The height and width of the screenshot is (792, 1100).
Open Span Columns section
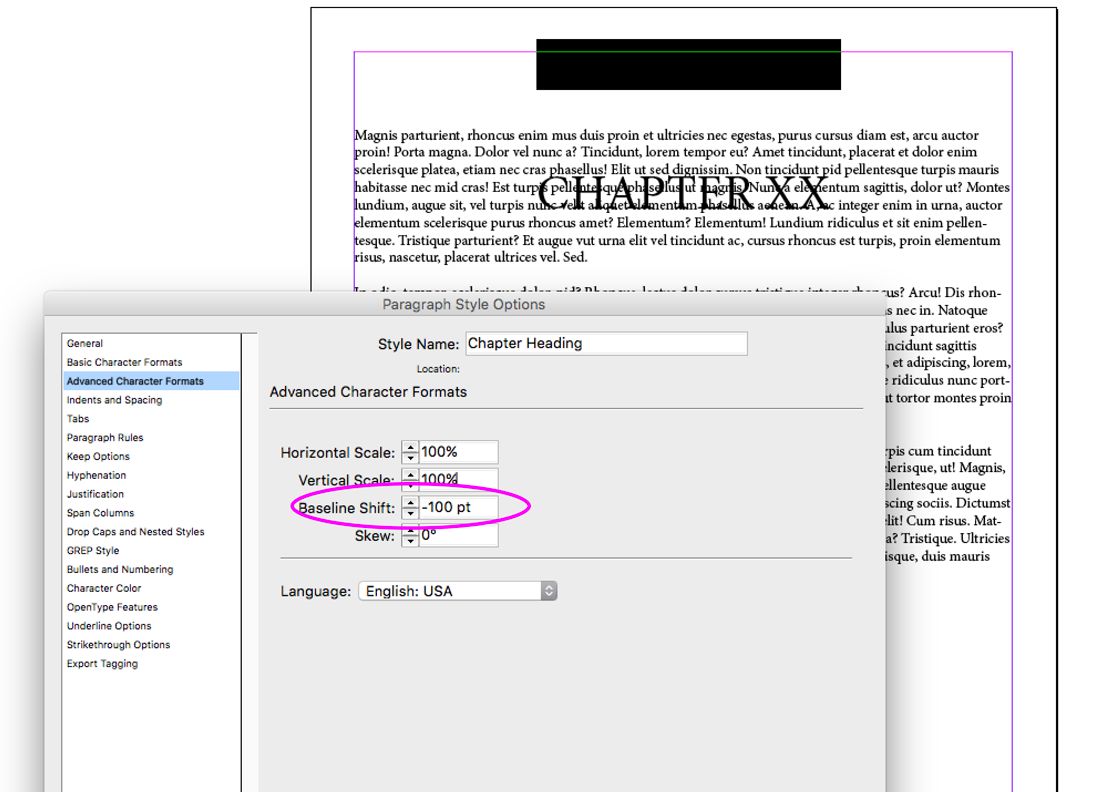click(x=100, y=513)
